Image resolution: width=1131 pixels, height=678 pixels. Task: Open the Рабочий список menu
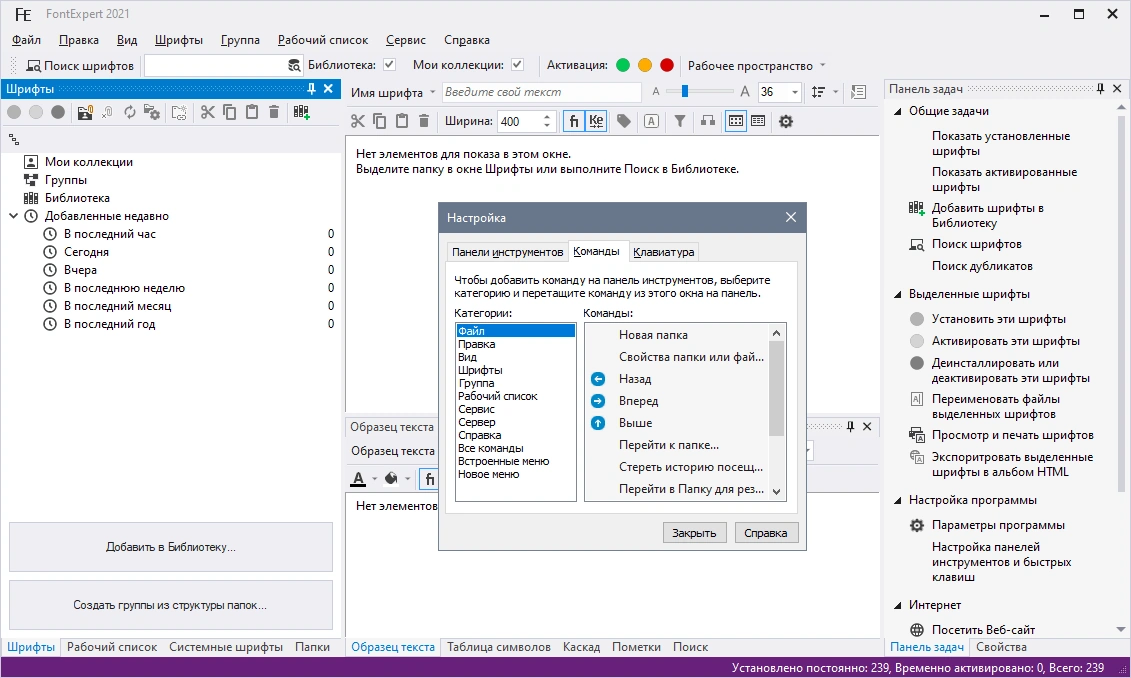coord(322,40)
